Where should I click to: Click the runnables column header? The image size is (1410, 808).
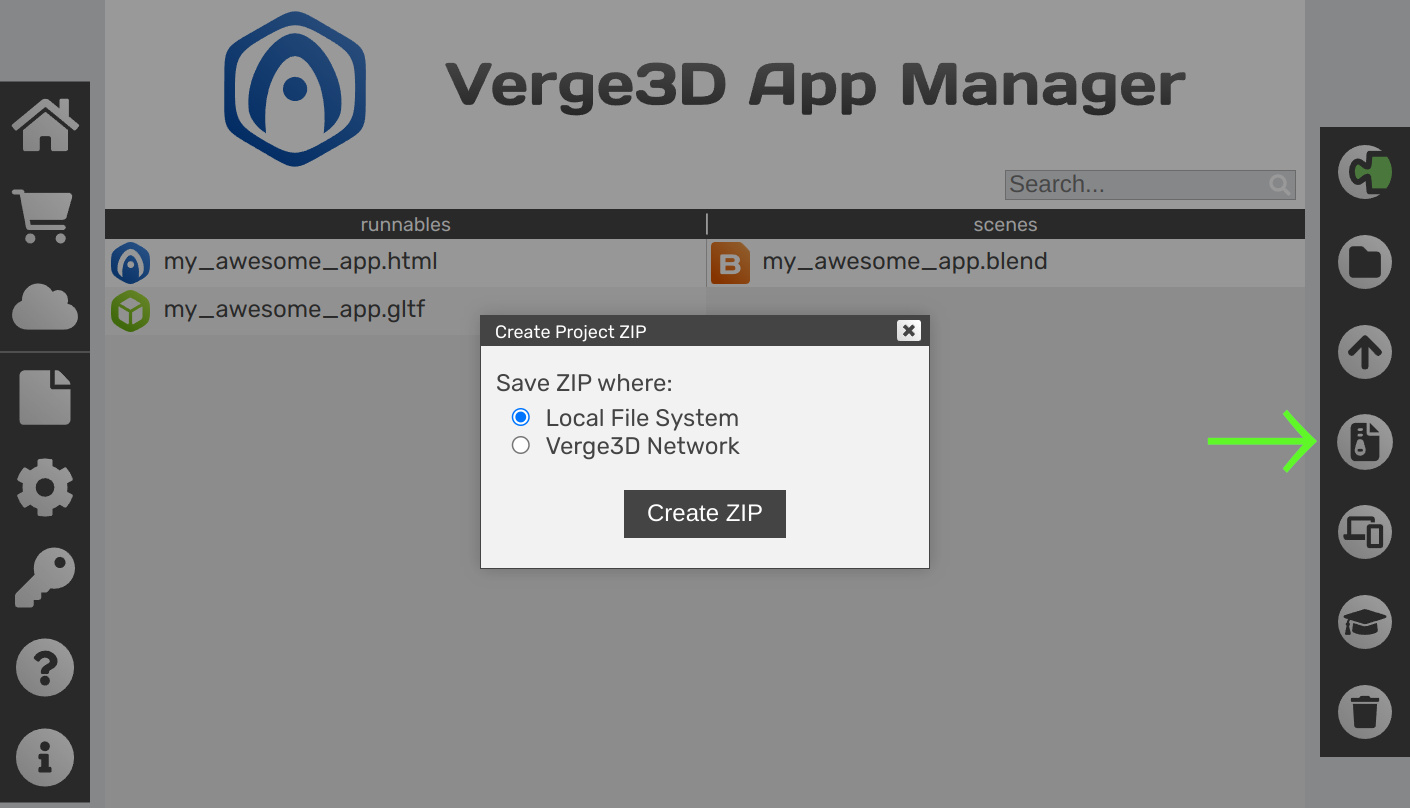click(405, 224)
